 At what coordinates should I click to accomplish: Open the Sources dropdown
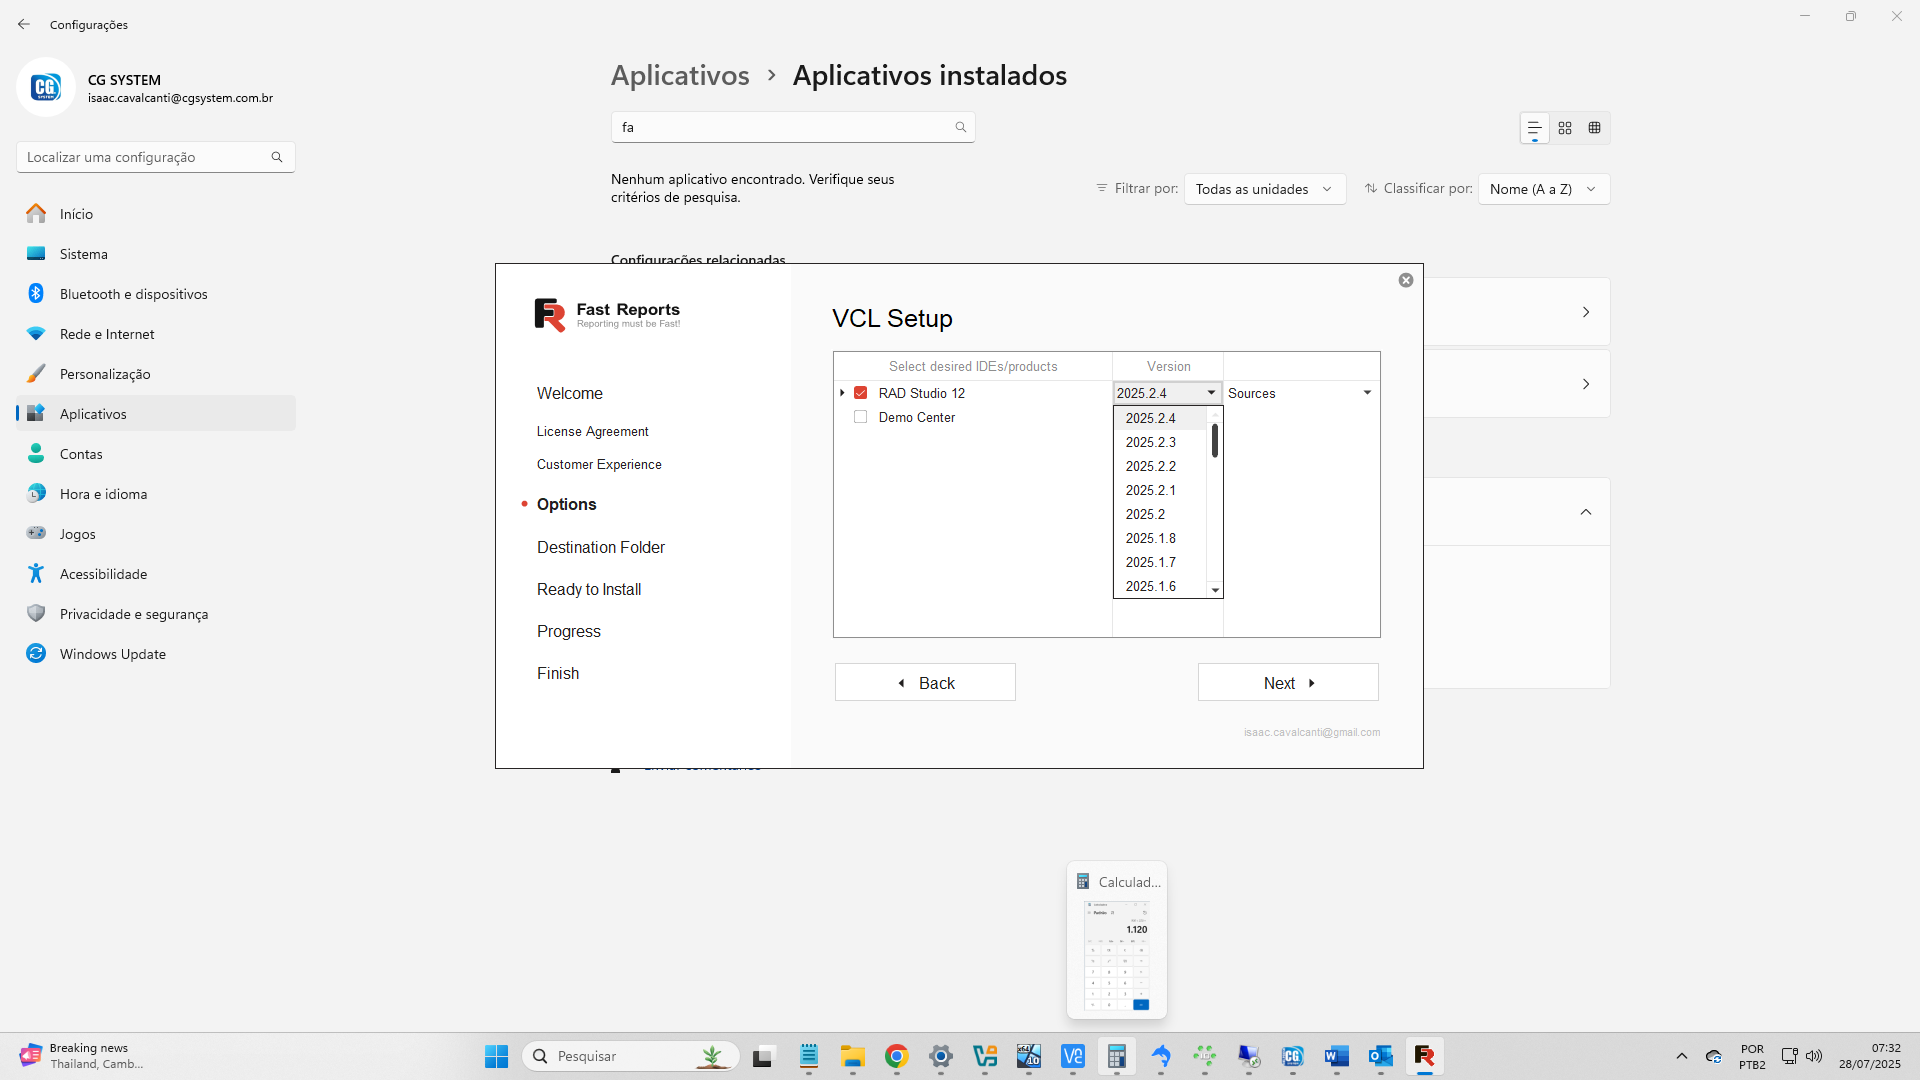1300,393
